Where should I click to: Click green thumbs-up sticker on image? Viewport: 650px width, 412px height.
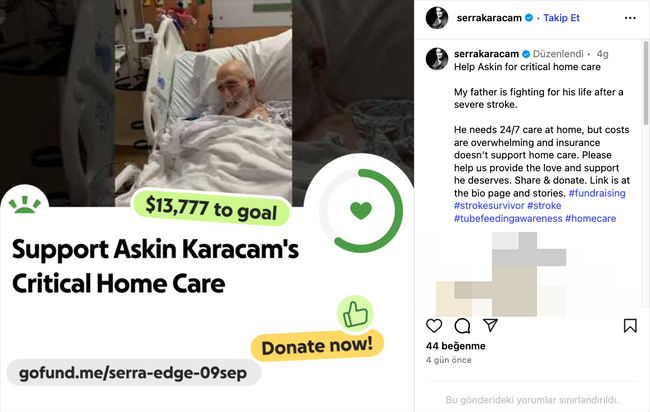[355, 313]
